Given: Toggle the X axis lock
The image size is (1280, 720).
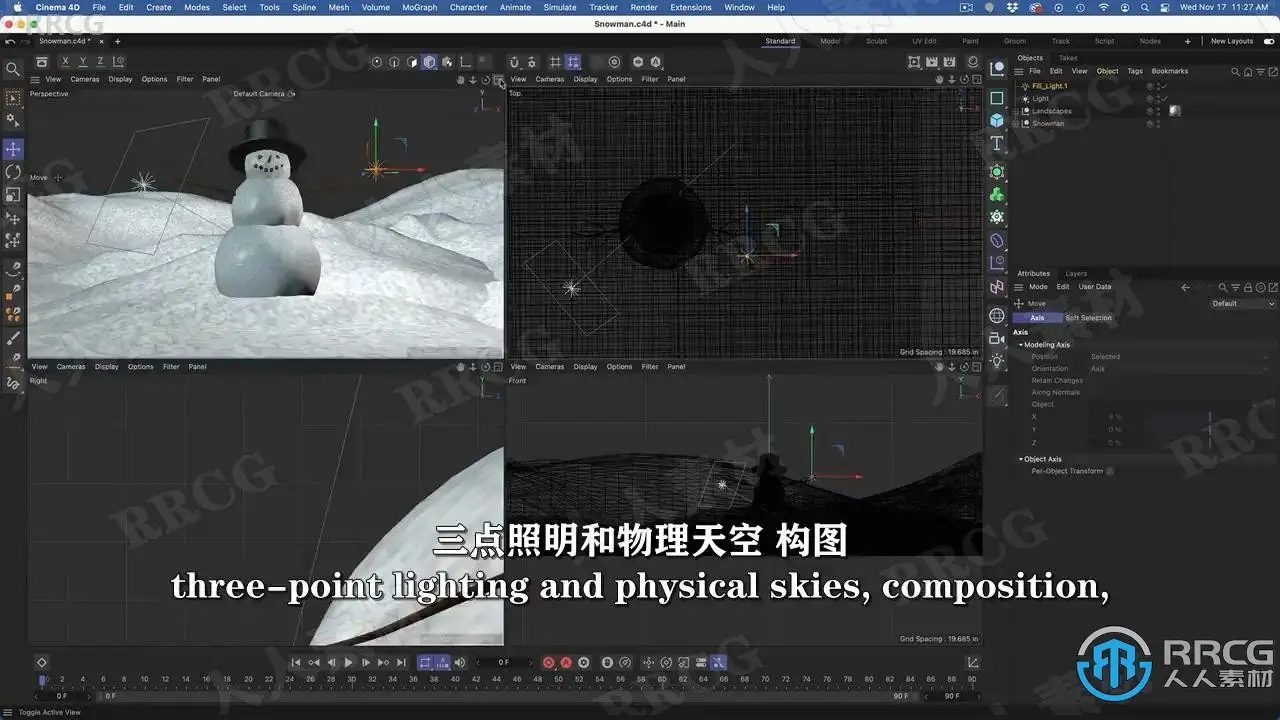Looking at the screenshot, I should (66, 62).
